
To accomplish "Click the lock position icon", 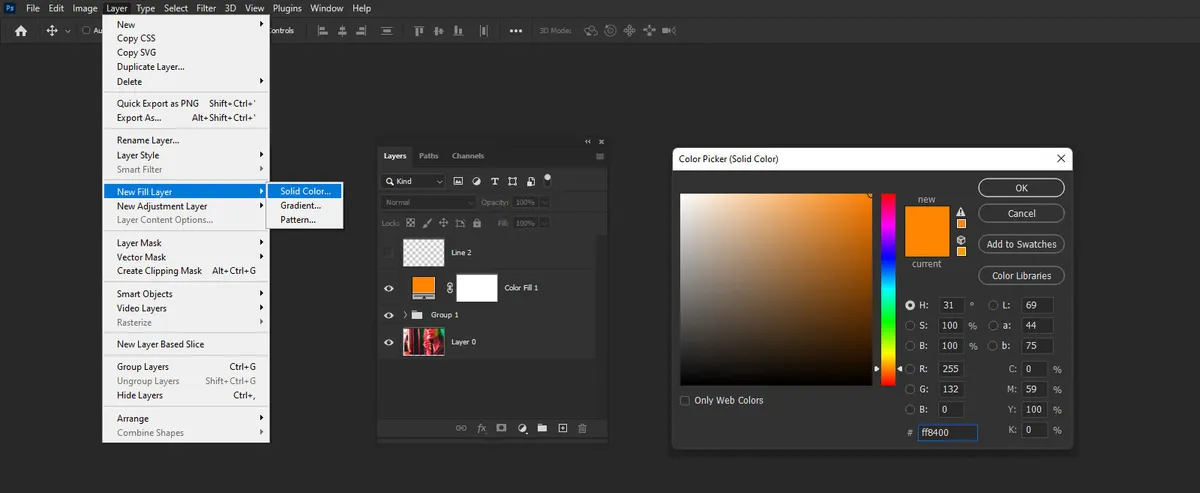I will [444, 223].
